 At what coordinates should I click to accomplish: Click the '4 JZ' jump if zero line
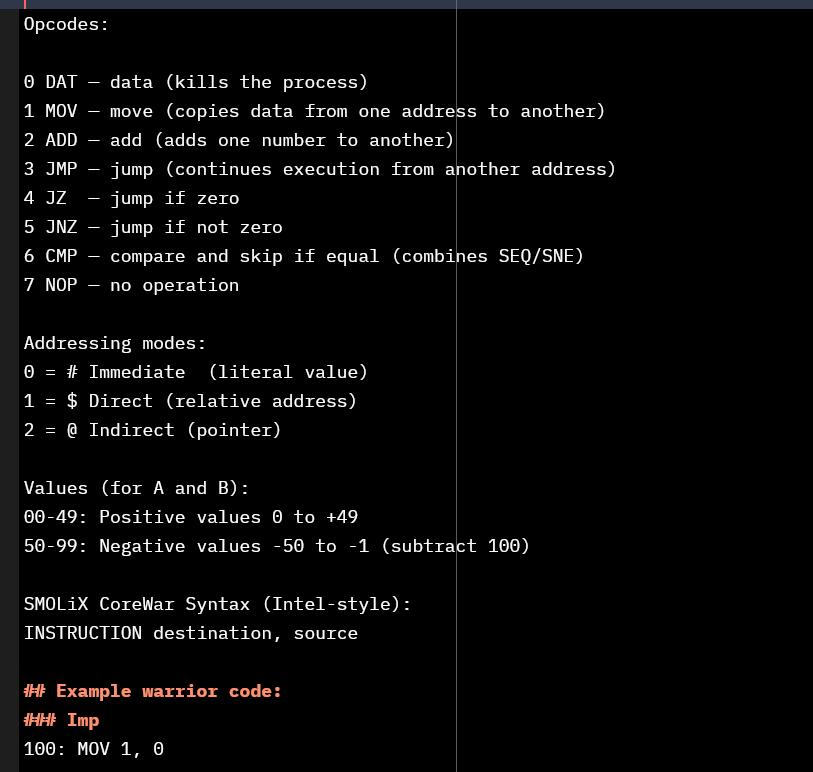click(x=132, y=198)
